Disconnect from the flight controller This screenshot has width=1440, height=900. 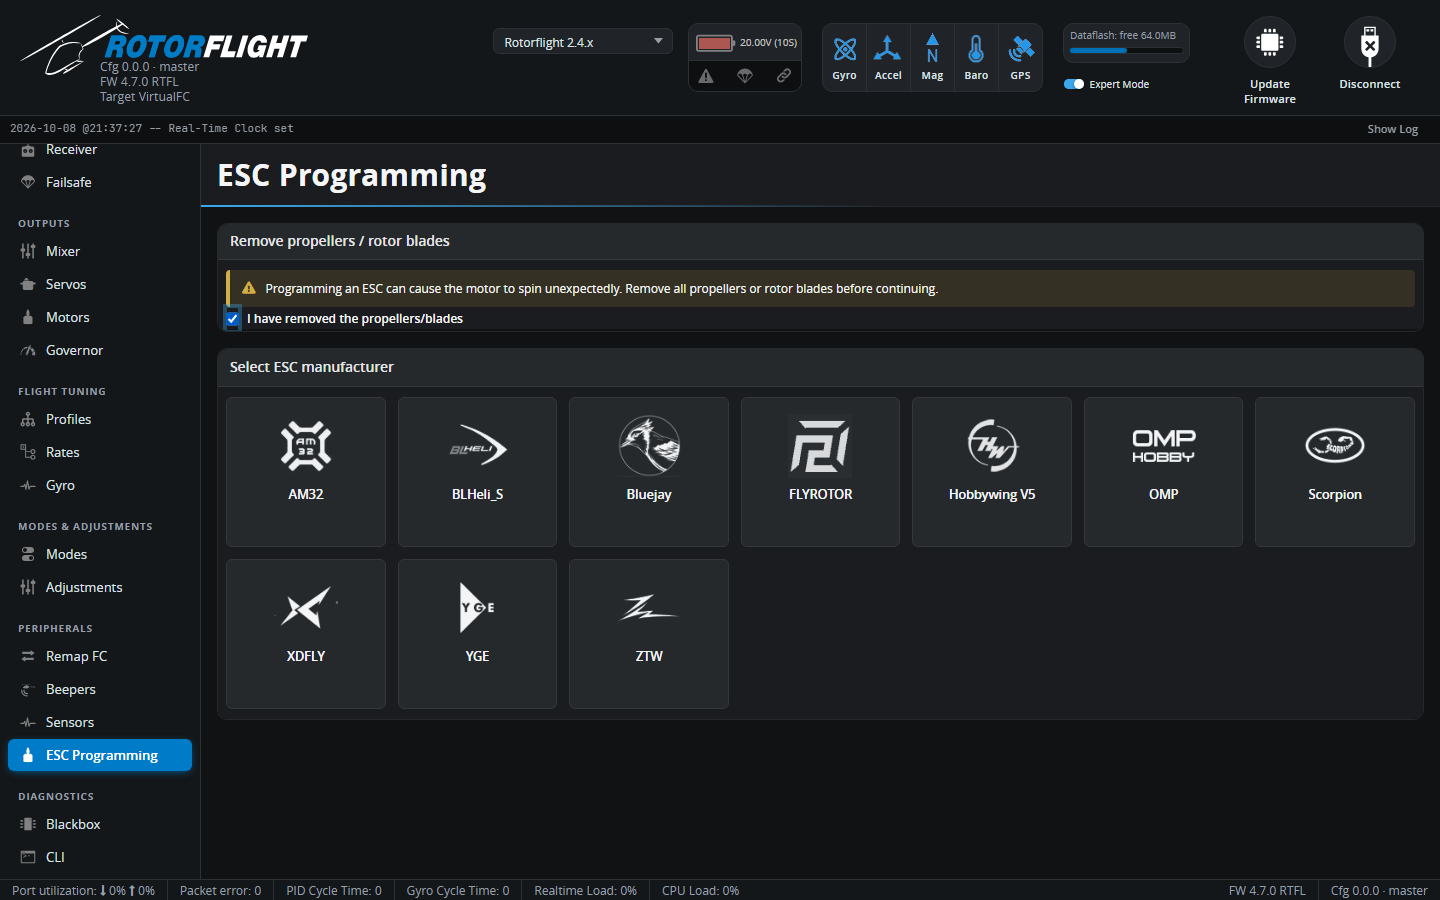(x=1370, y=55)
